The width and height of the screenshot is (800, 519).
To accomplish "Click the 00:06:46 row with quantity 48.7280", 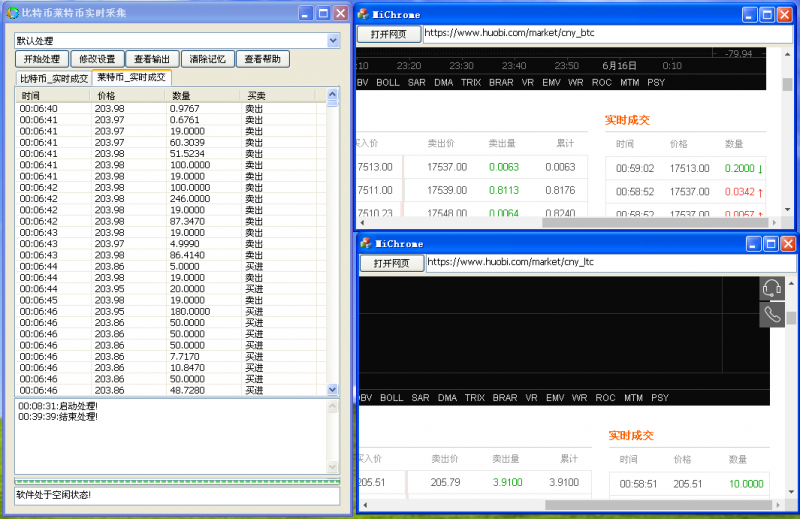I will [171, 390].
